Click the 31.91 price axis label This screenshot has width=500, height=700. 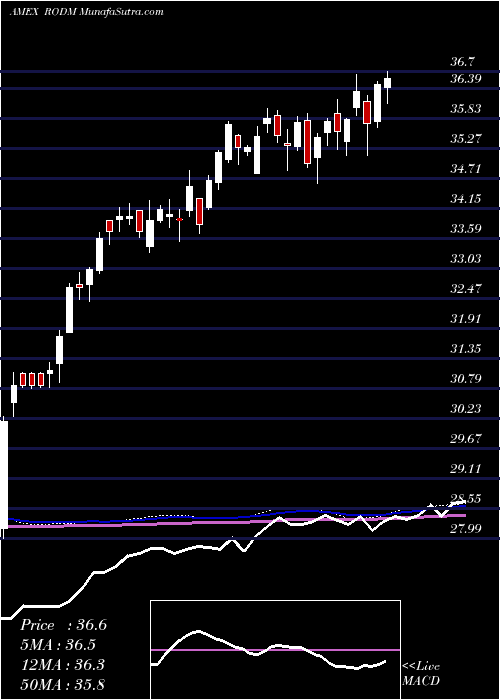pyautogui.click(x=467, y=319)
